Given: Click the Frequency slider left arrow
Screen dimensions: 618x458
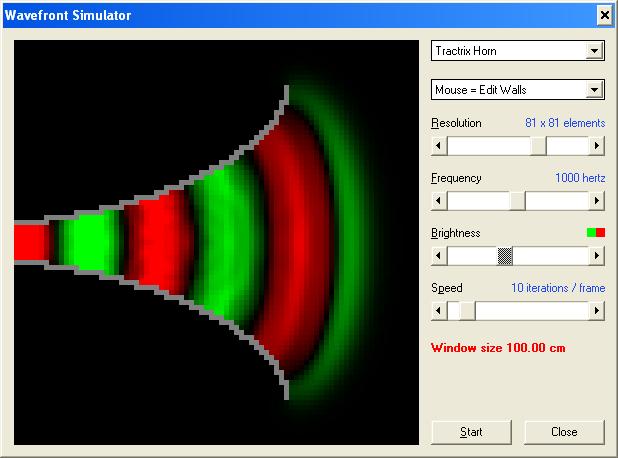Looking at the screenshot, I should point(439,201).
